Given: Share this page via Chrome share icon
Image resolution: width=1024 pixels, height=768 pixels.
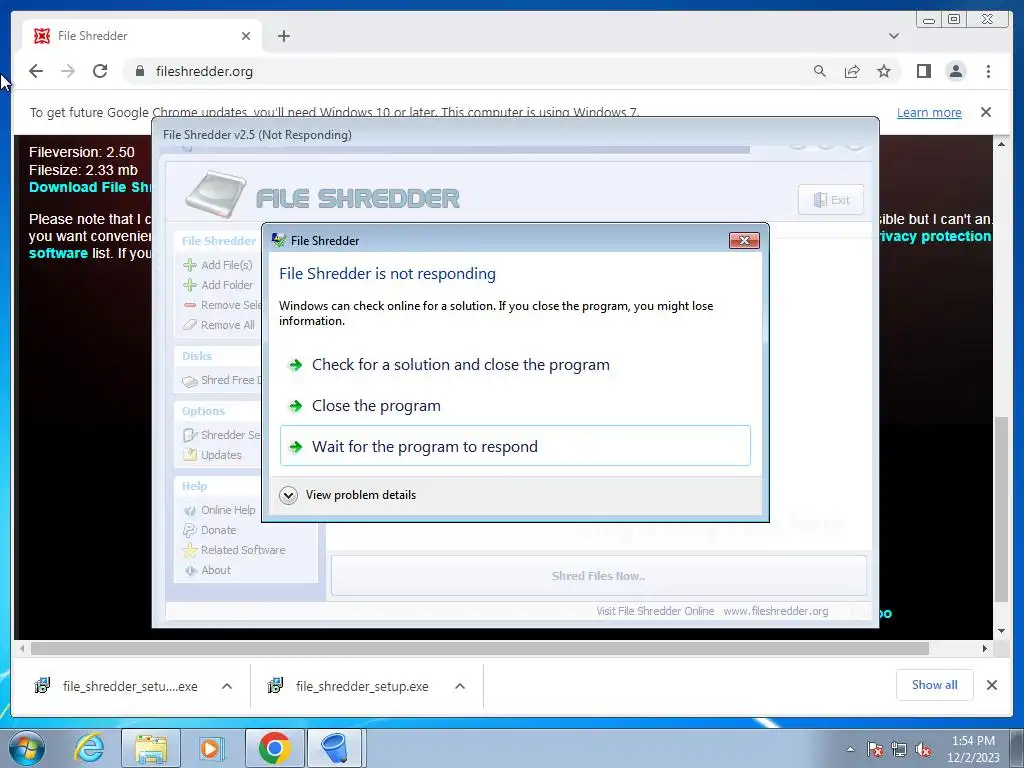Looking at the screenshot, I should pos(852,71).
